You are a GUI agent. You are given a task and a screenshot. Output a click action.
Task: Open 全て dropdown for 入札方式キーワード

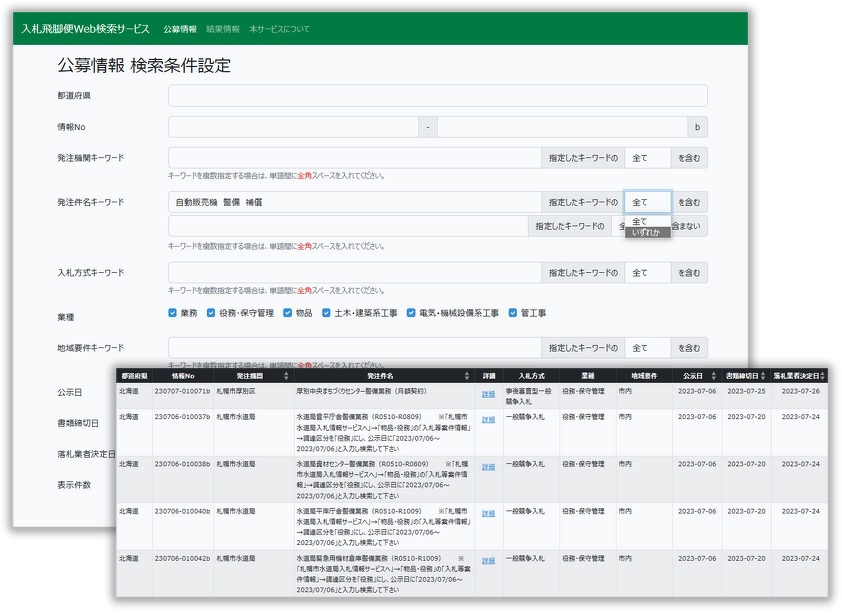(x=647, y=273)
